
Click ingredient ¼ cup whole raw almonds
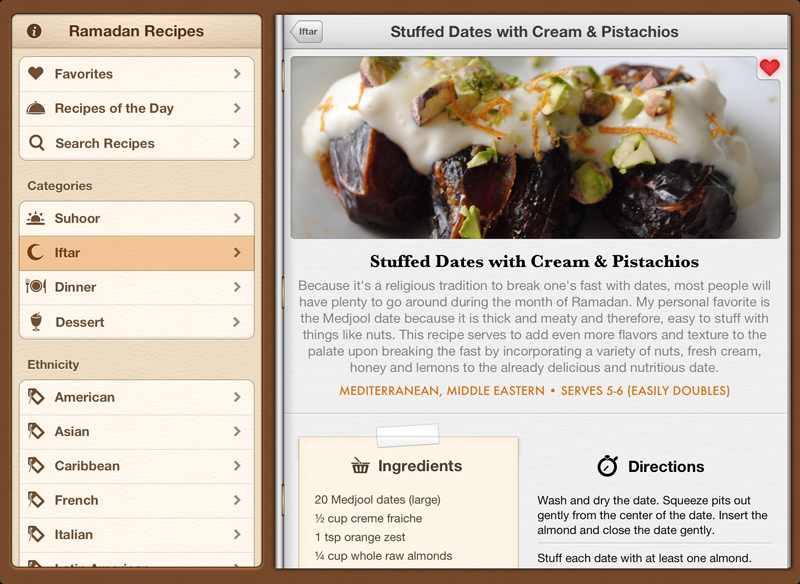(x=383, y=555)
